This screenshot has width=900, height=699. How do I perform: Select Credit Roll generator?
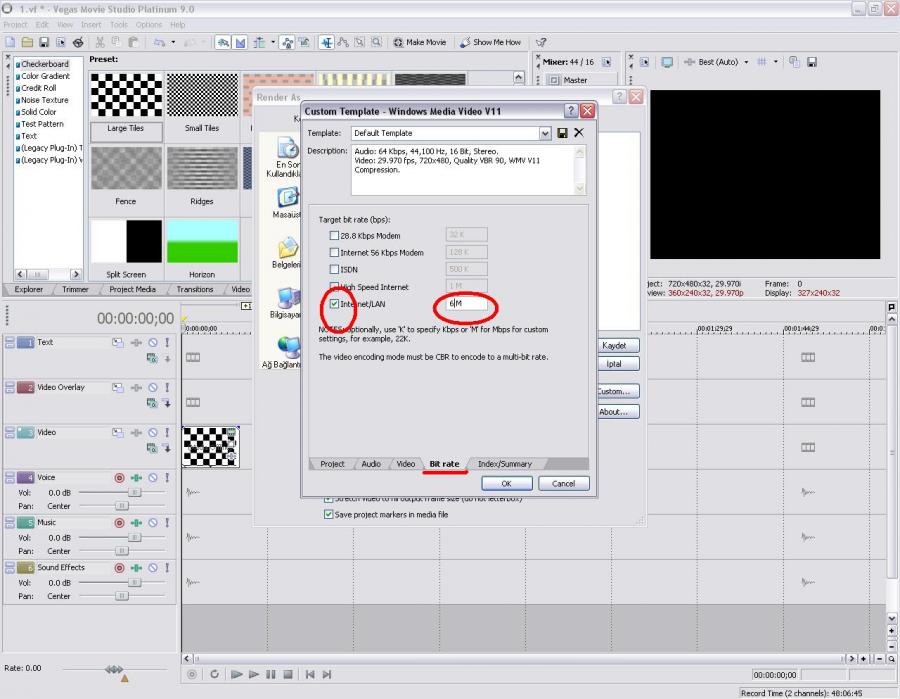click(x=38, y=88)
